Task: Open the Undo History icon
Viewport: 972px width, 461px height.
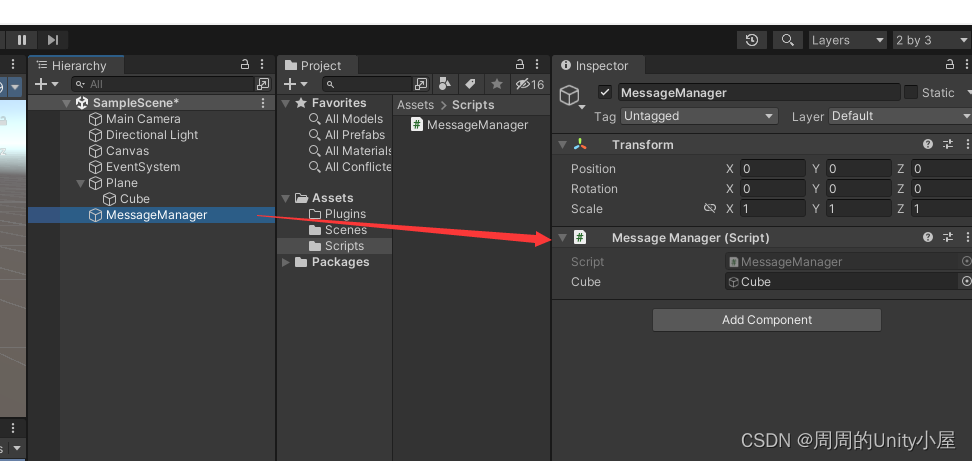Action: coord(752,40)
